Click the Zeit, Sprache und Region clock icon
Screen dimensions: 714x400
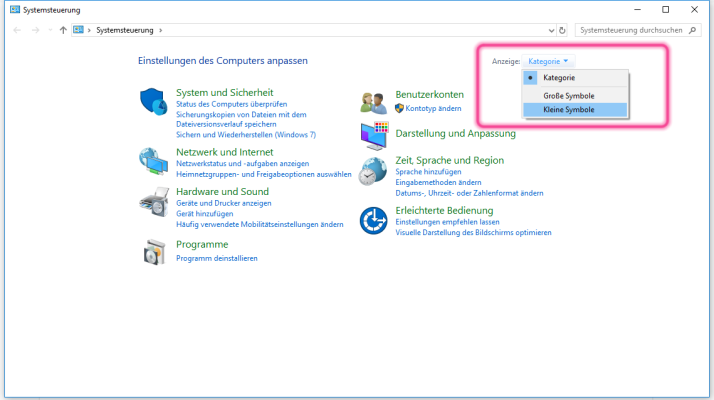tap(373, 170)
